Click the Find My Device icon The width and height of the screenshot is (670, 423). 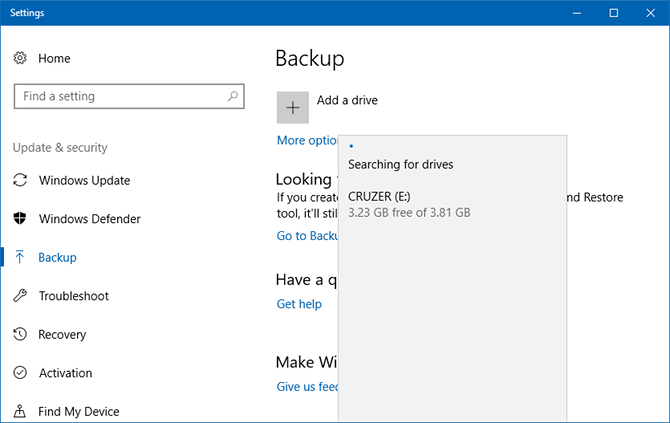tap(20, 411)
